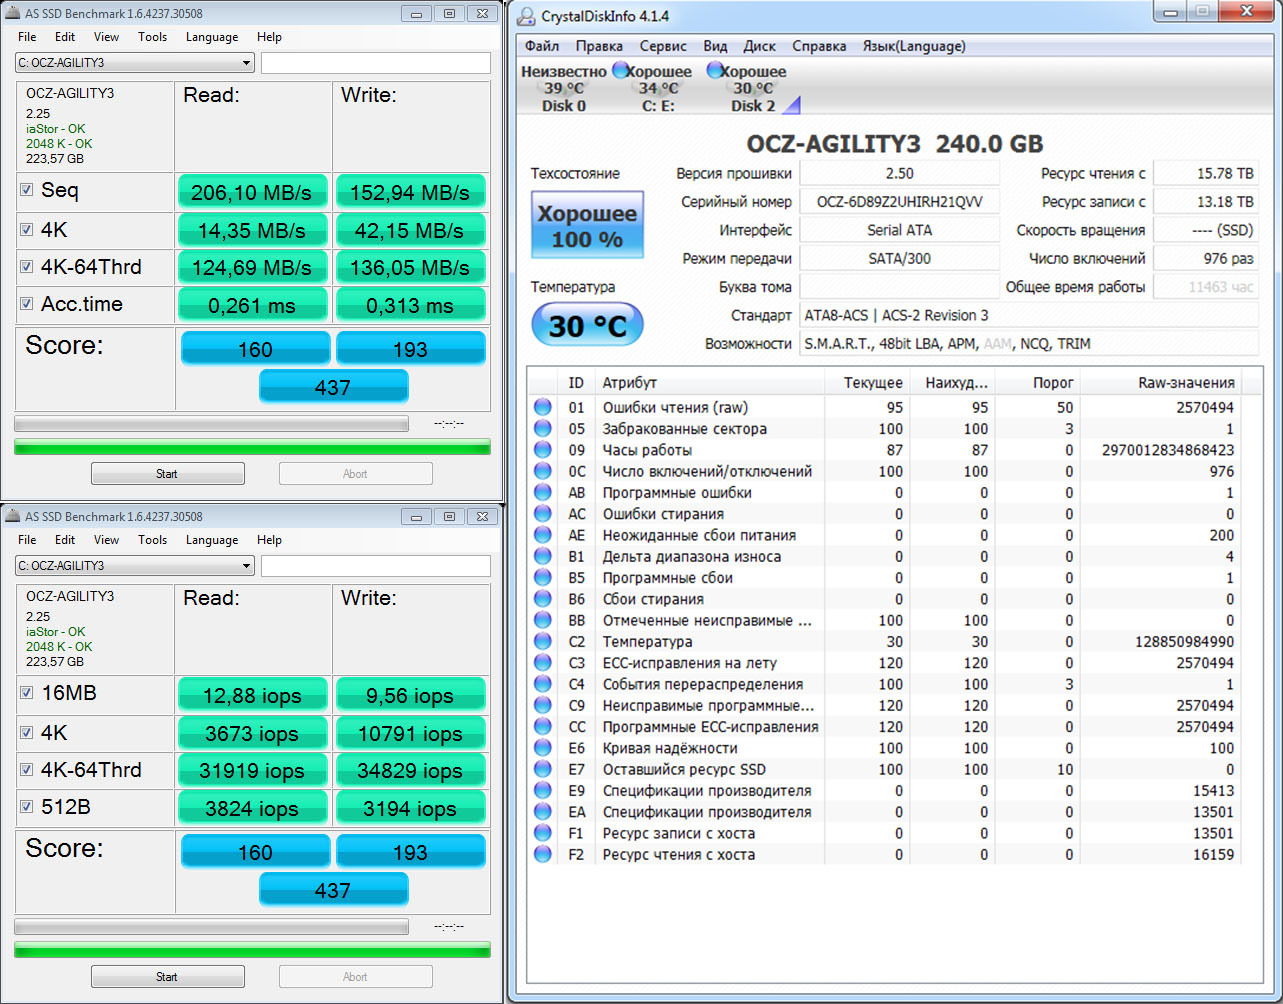Click the status orb for Число включений/отключений row
The height and width of the screenshot is (1004, 1283).
click(543, 471)
